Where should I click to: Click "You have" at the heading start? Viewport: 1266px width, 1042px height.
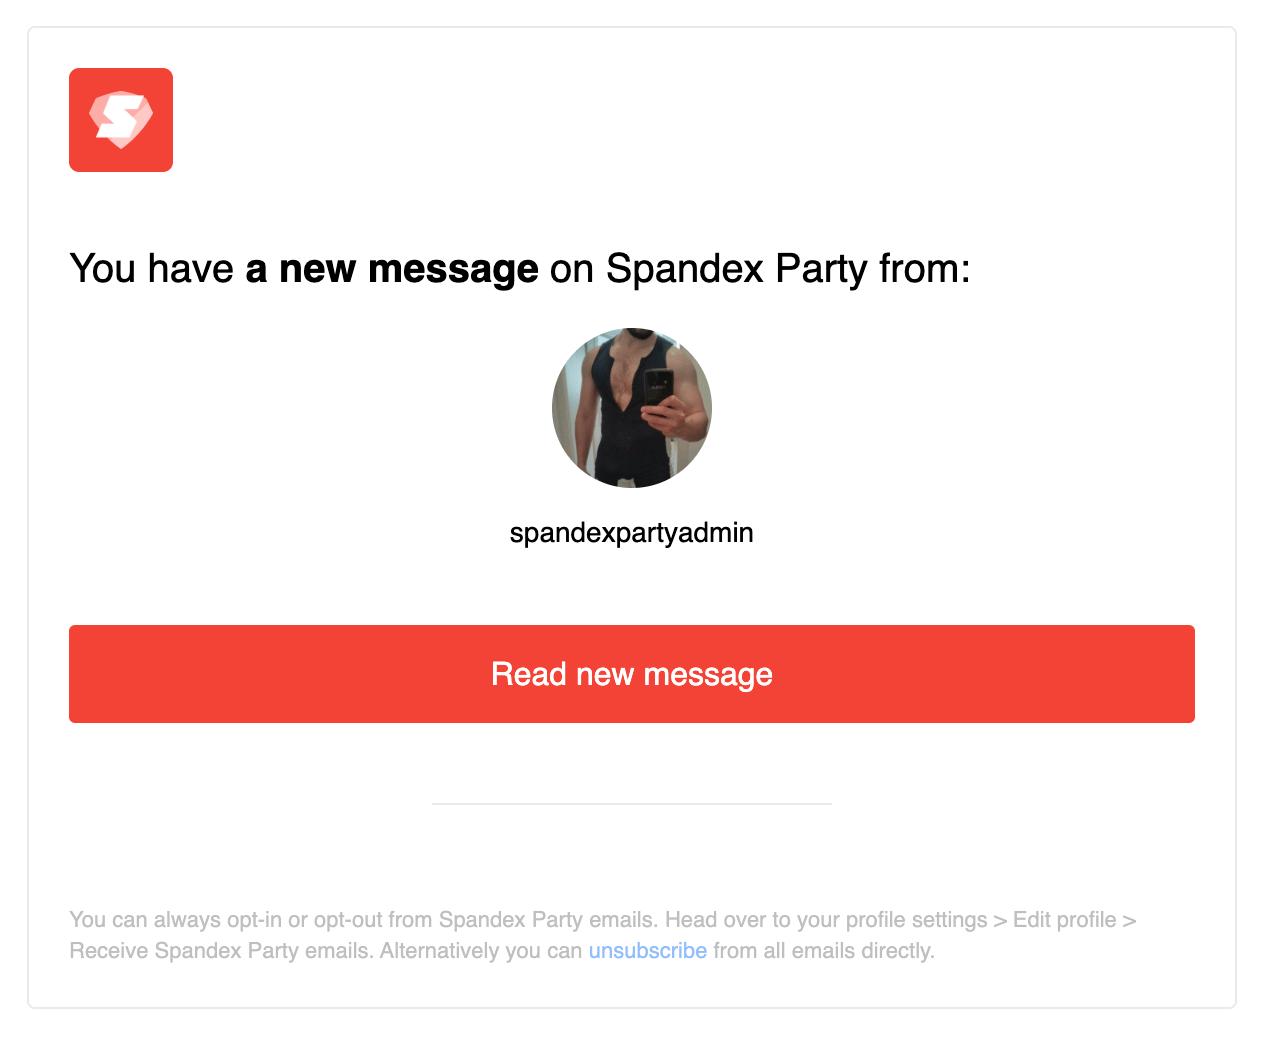click(x=151, y=270)
